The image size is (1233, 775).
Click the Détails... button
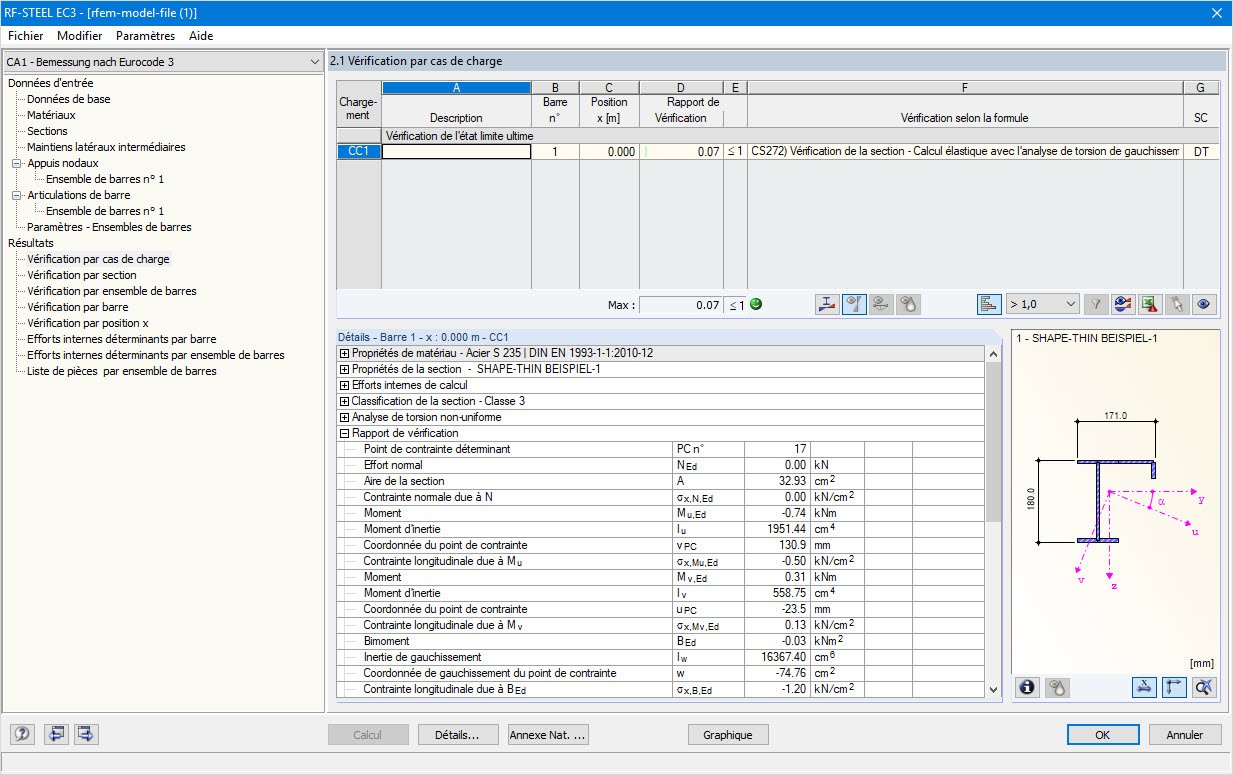pos(457,735)
